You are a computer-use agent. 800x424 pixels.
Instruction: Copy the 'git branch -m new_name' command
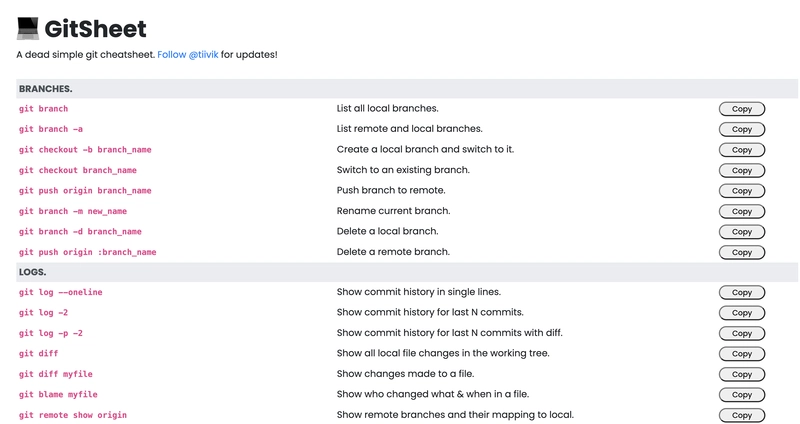click(742, 211)
